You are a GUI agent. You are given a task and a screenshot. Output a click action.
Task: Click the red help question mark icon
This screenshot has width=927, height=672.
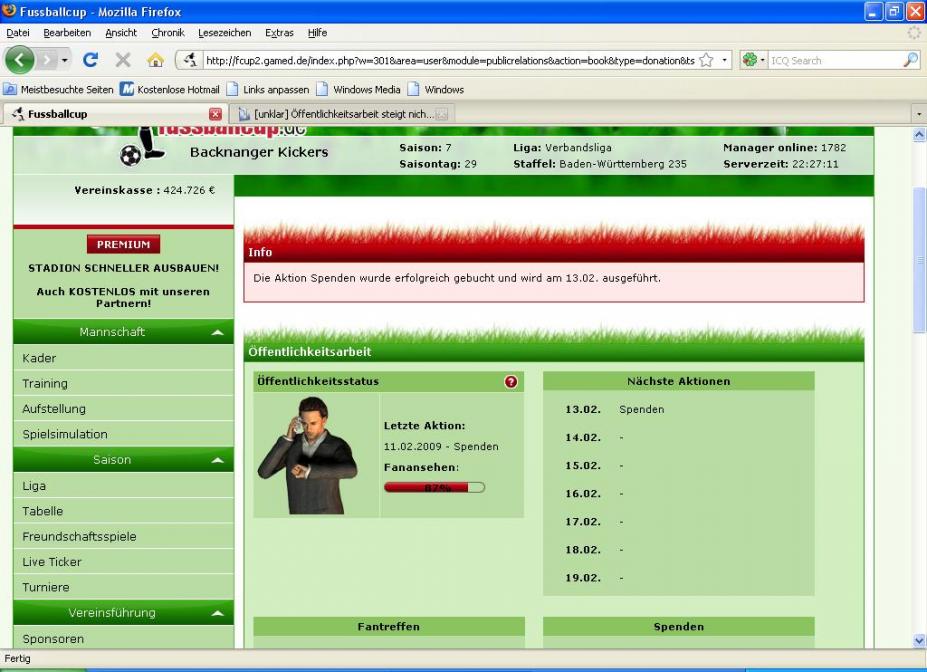click(511, 381)
